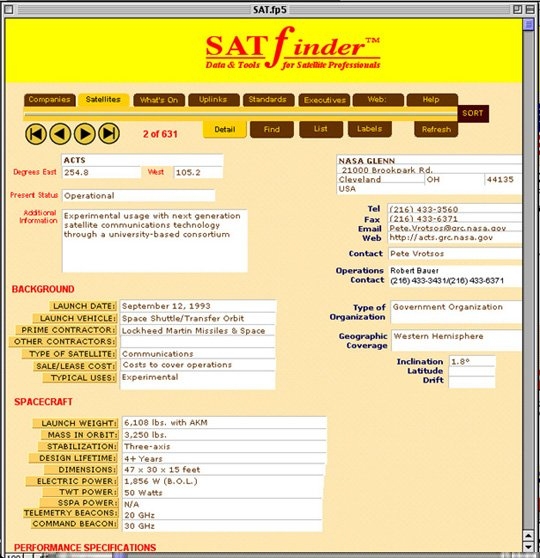The image size is (540, 558).
Task: Click the Cleveland city field
Action: (x=381, y=179)
